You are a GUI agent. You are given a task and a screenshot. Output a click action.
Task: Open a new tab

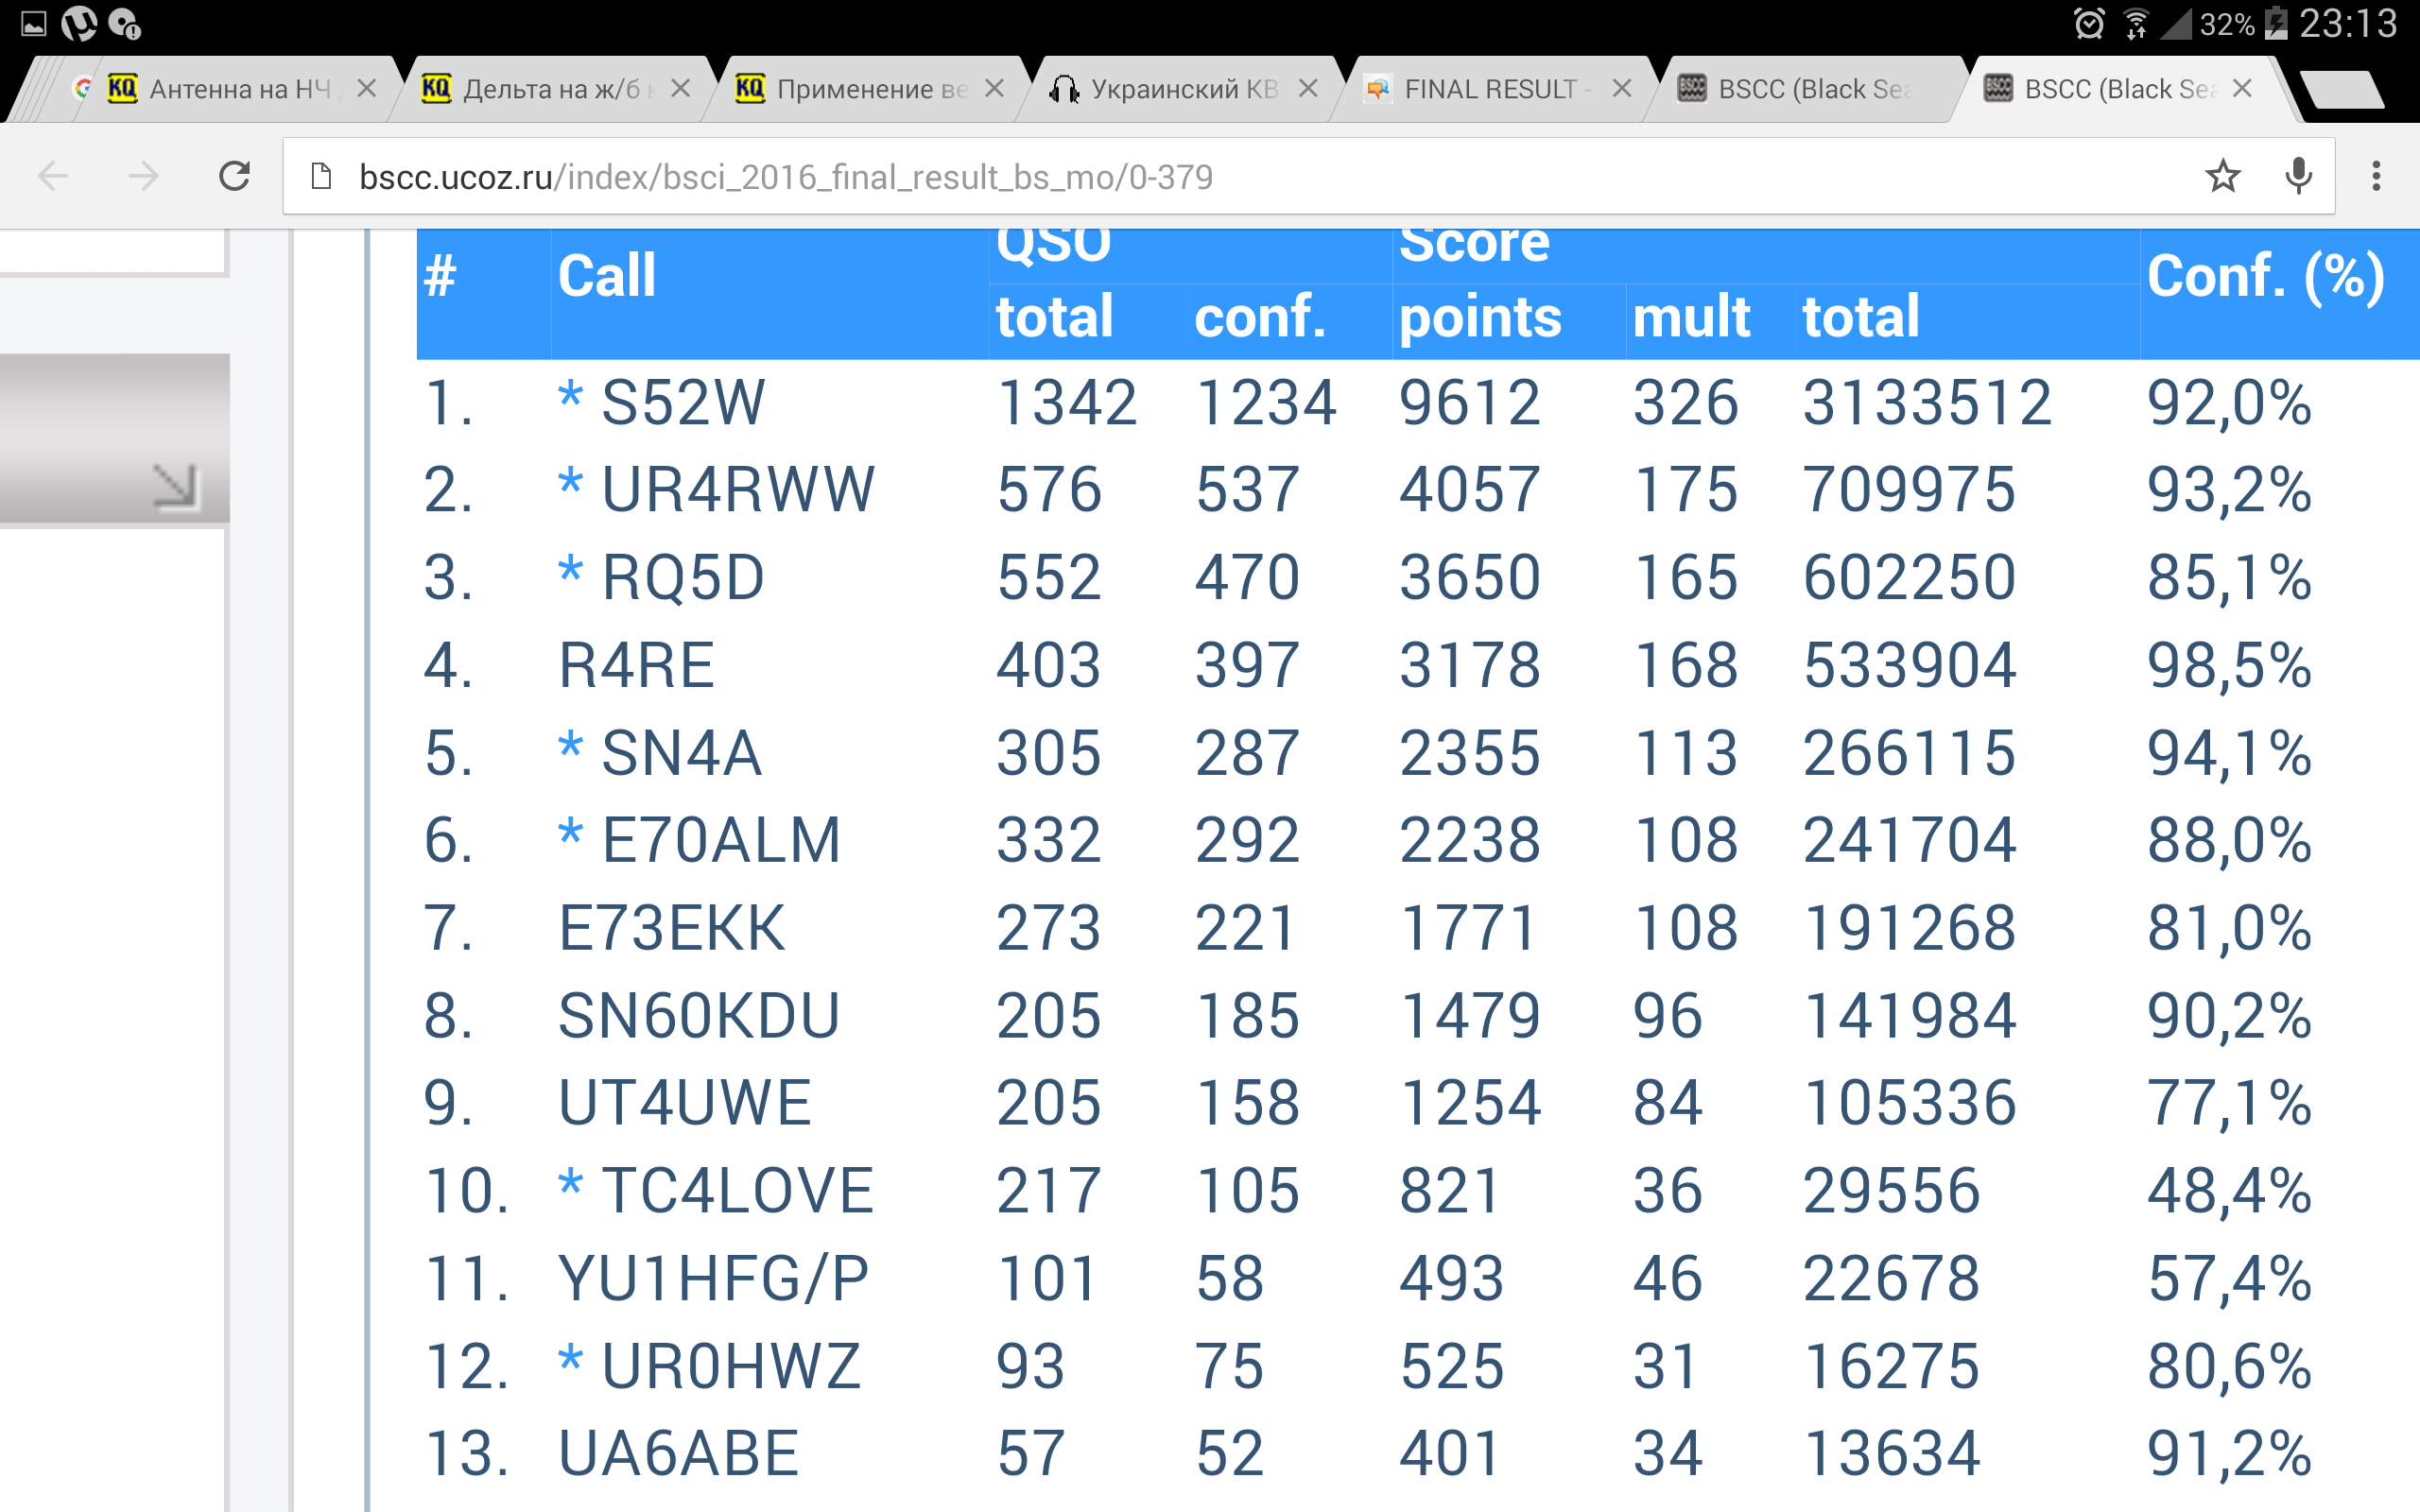pyautogui.click(x=2342, y=90)
